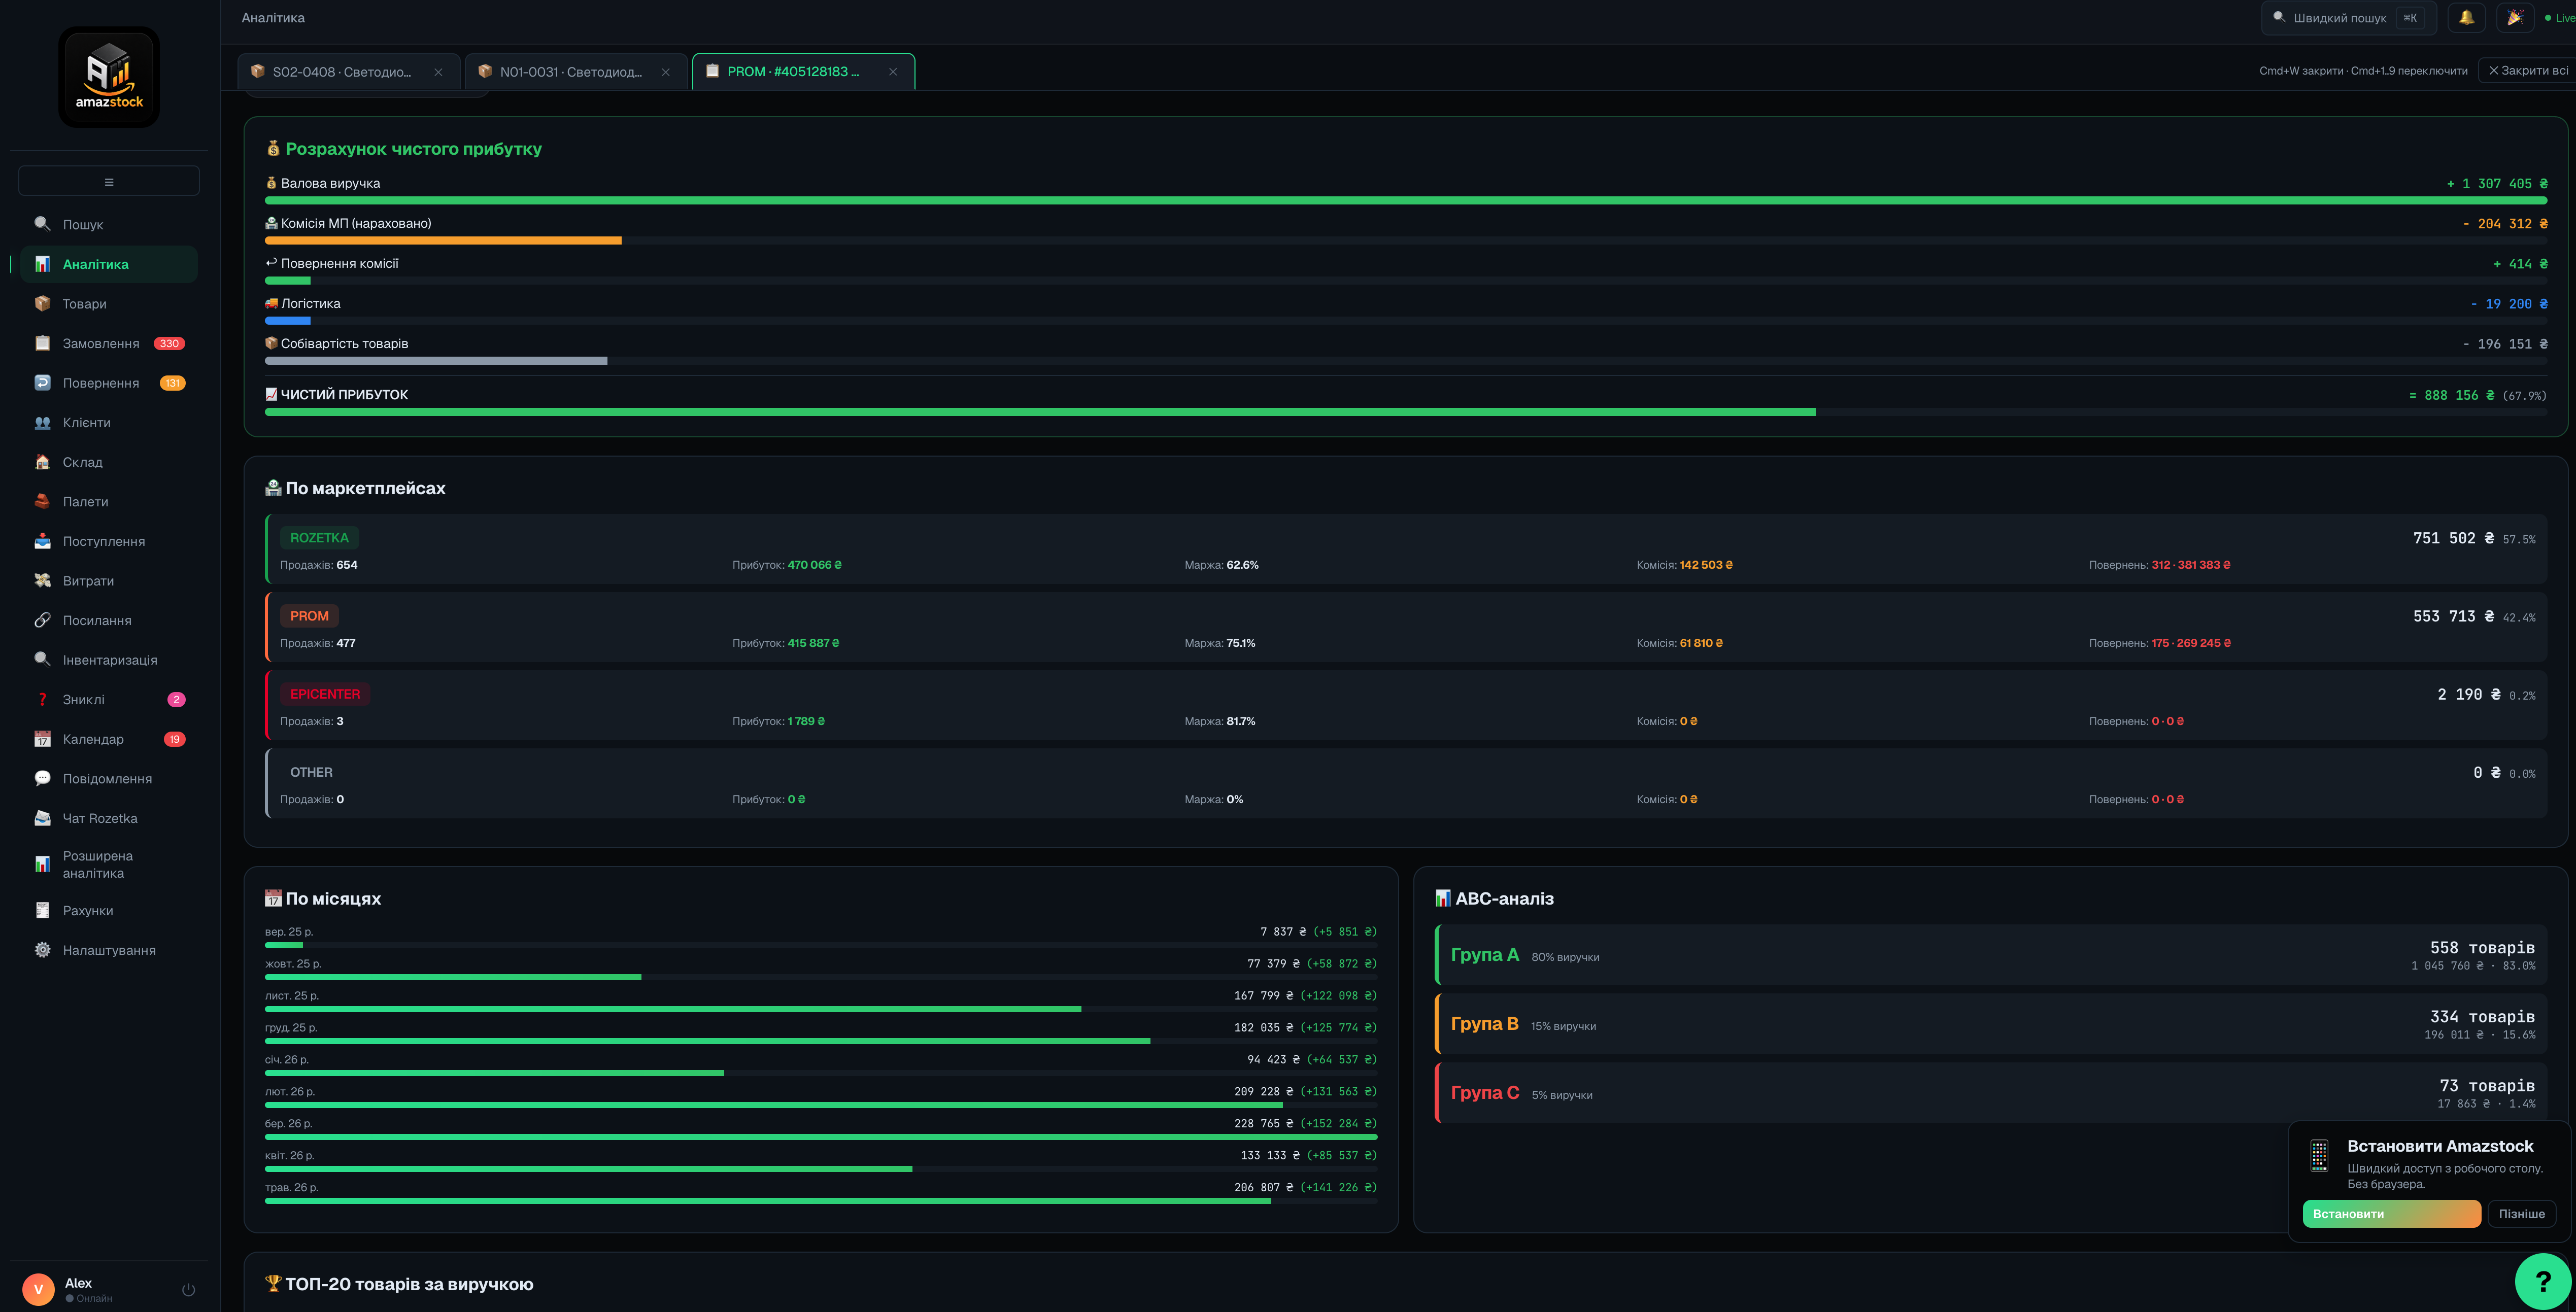Viewport: 2576px width, 1312px height.
Task: Click the Alex user avatar
Action: point(38,1290)
